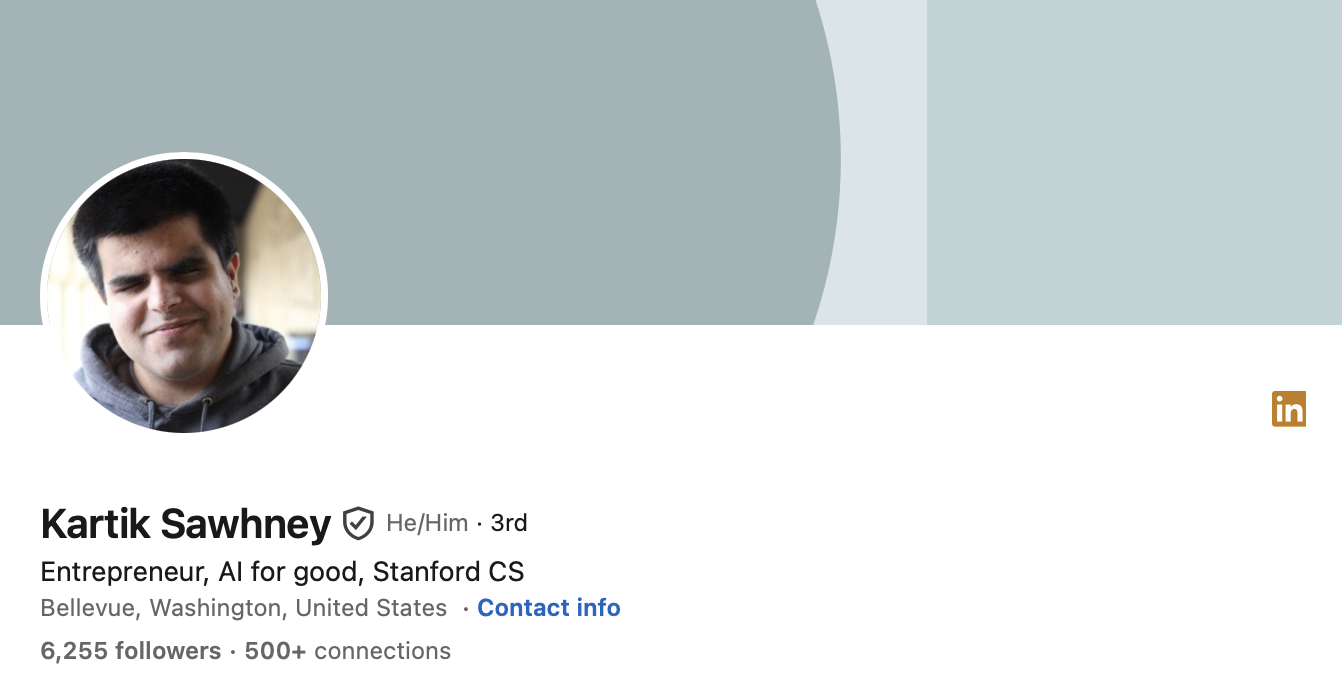Click the surname Sawhney in heading
This screenshot has height=676, width=1342.
[x=245, y=524]
